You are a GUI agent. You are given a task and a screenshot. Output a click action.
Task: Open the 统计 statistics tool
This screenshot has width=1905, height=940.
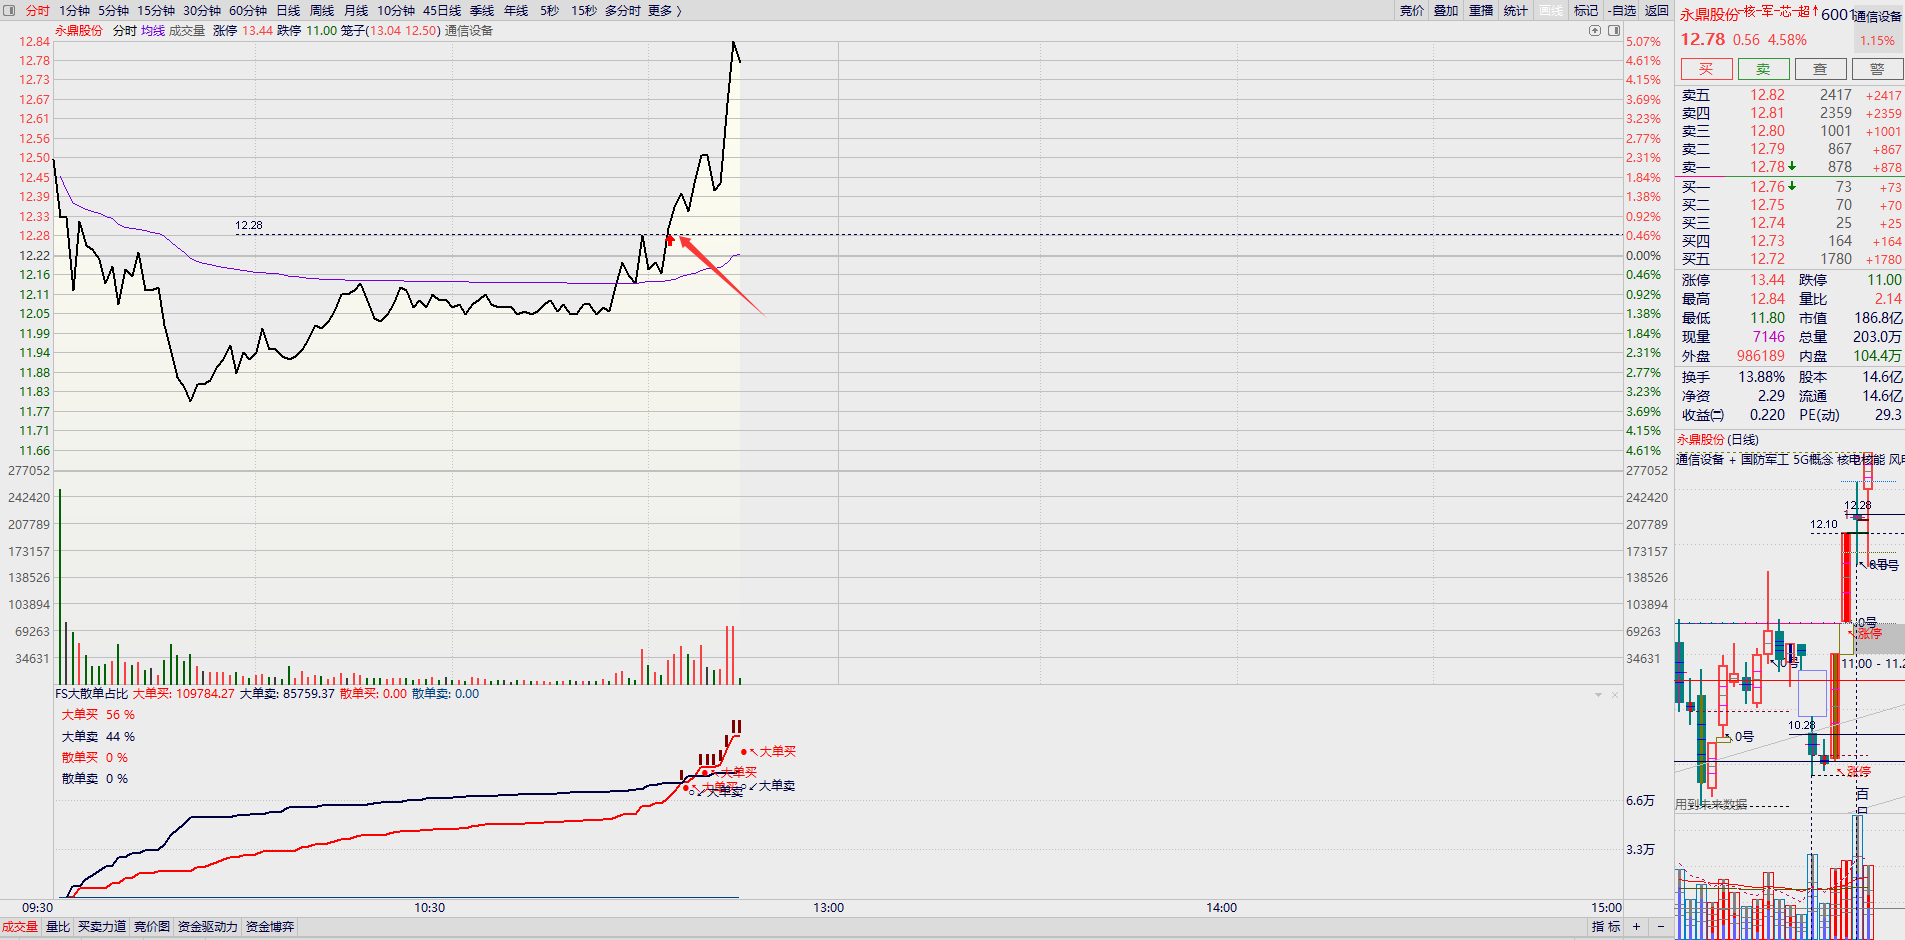[1516, 10]
